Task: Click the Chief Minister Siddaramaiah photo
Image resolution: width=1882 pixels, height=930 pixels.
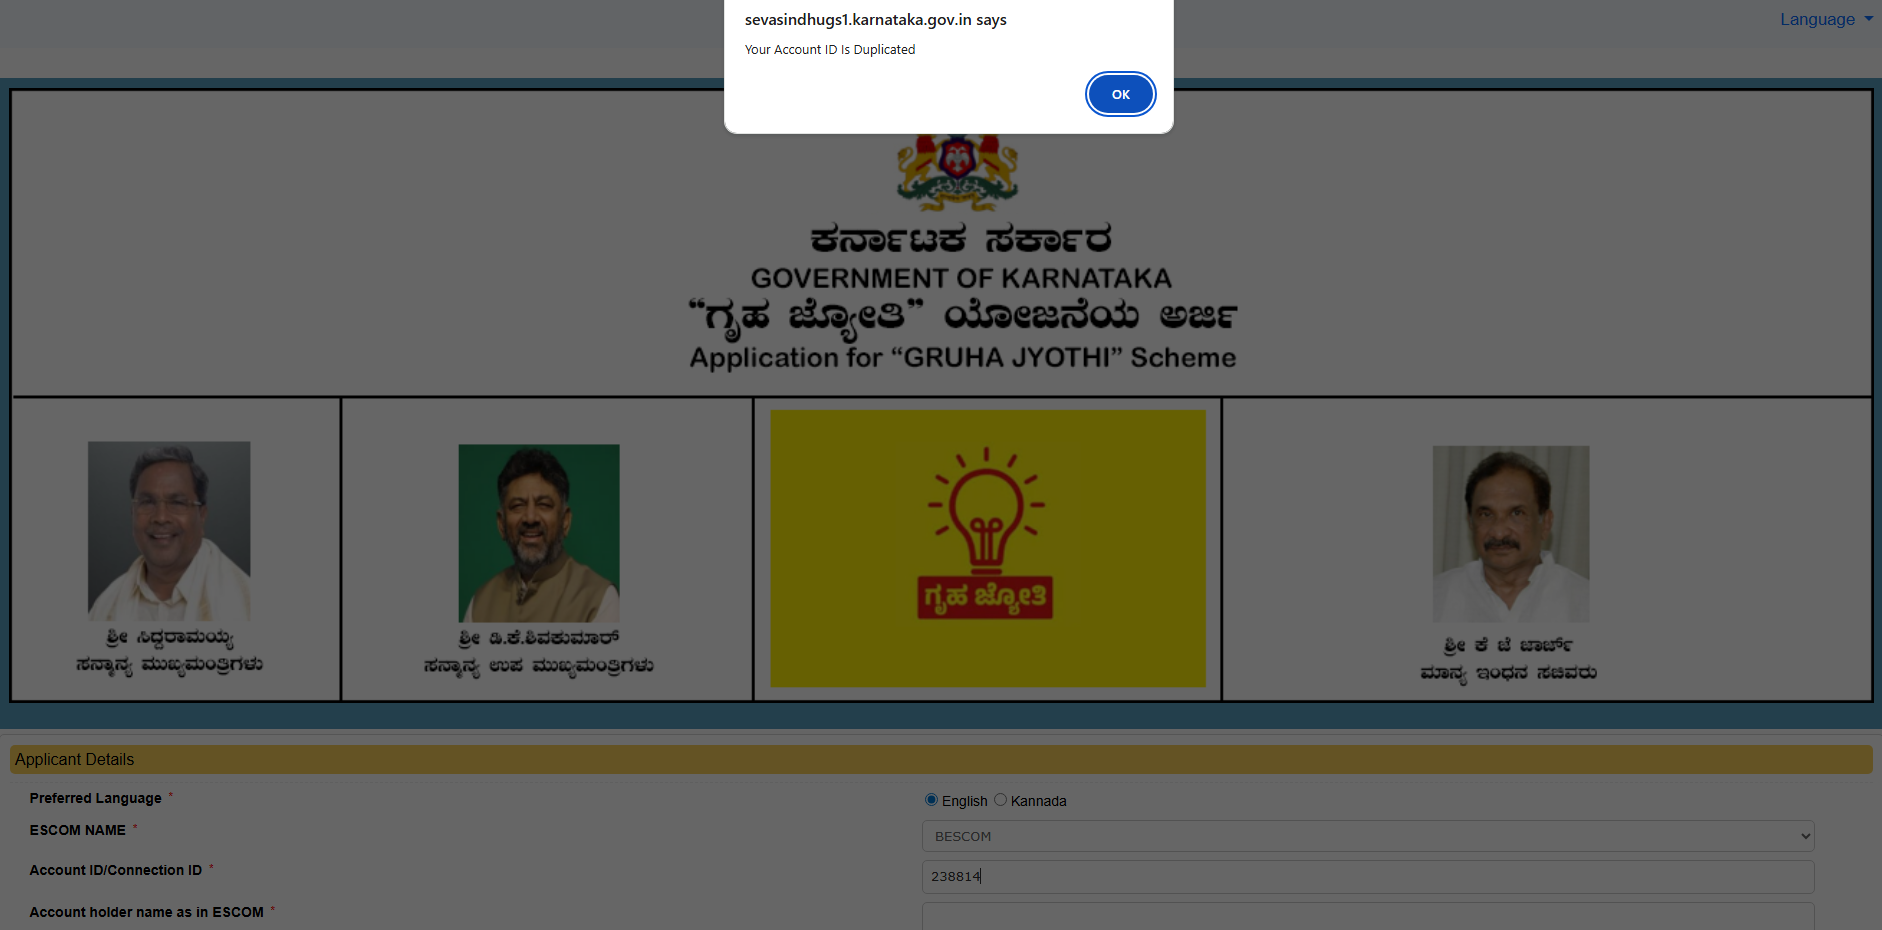Action: [169, 531]
